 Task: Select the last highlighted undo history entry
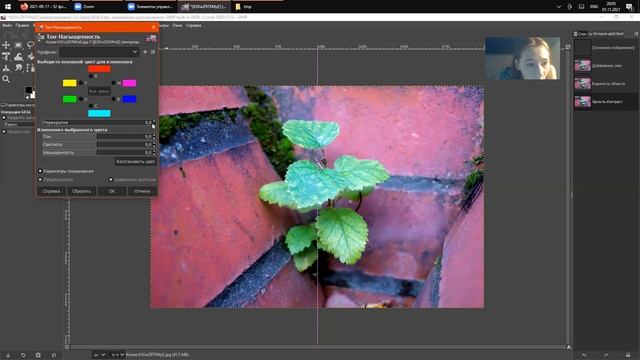coord(606,102)
